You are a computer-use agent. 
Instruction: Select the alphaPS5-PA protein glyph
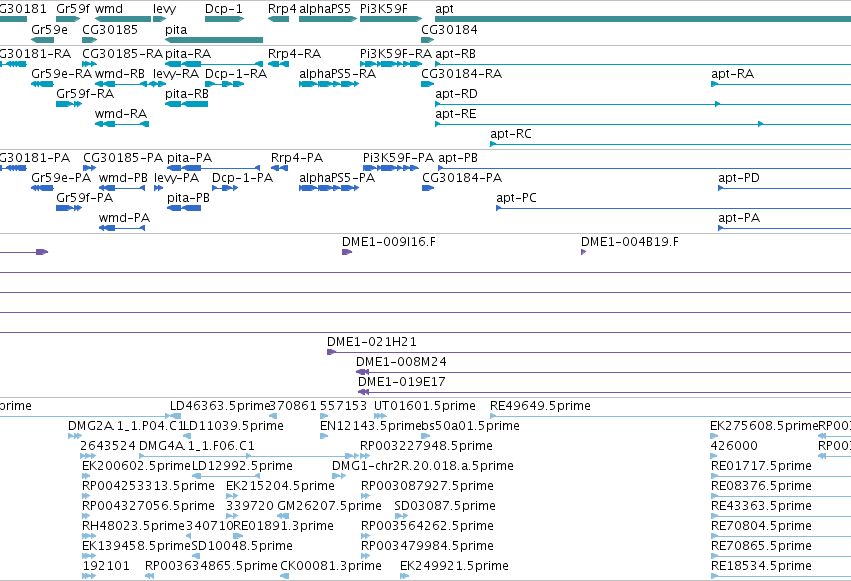tap(329, 188)
